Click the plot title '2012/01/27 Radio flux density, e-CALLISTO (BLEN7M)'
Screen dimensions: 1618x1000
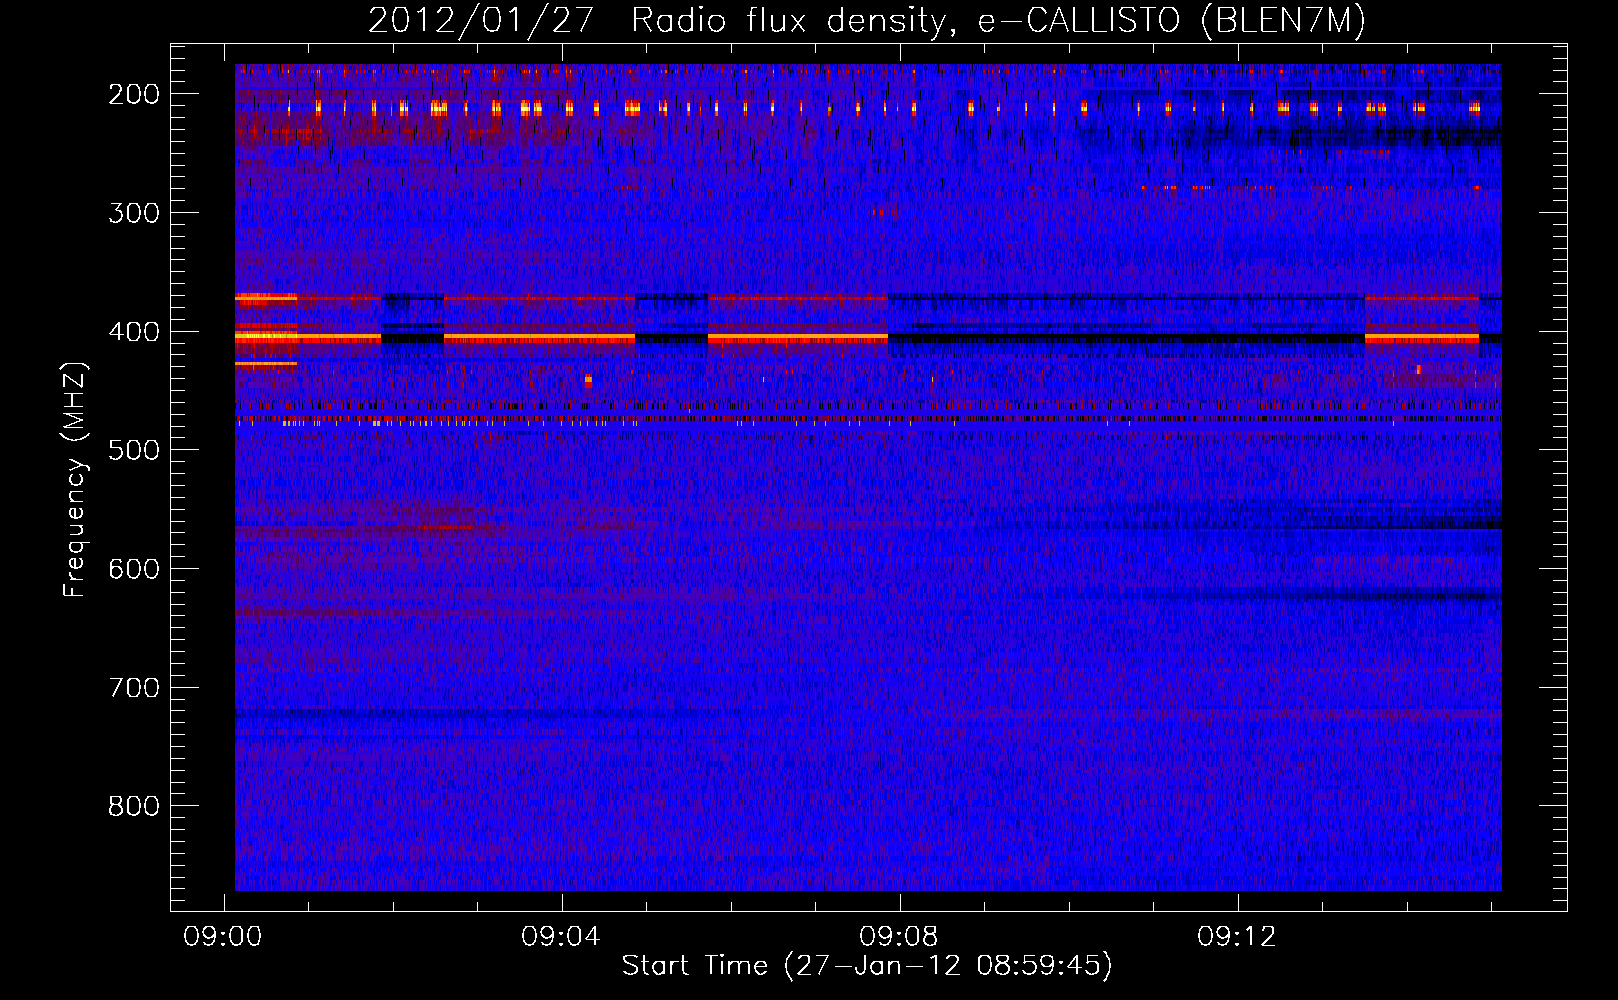(x=867, y=20)
